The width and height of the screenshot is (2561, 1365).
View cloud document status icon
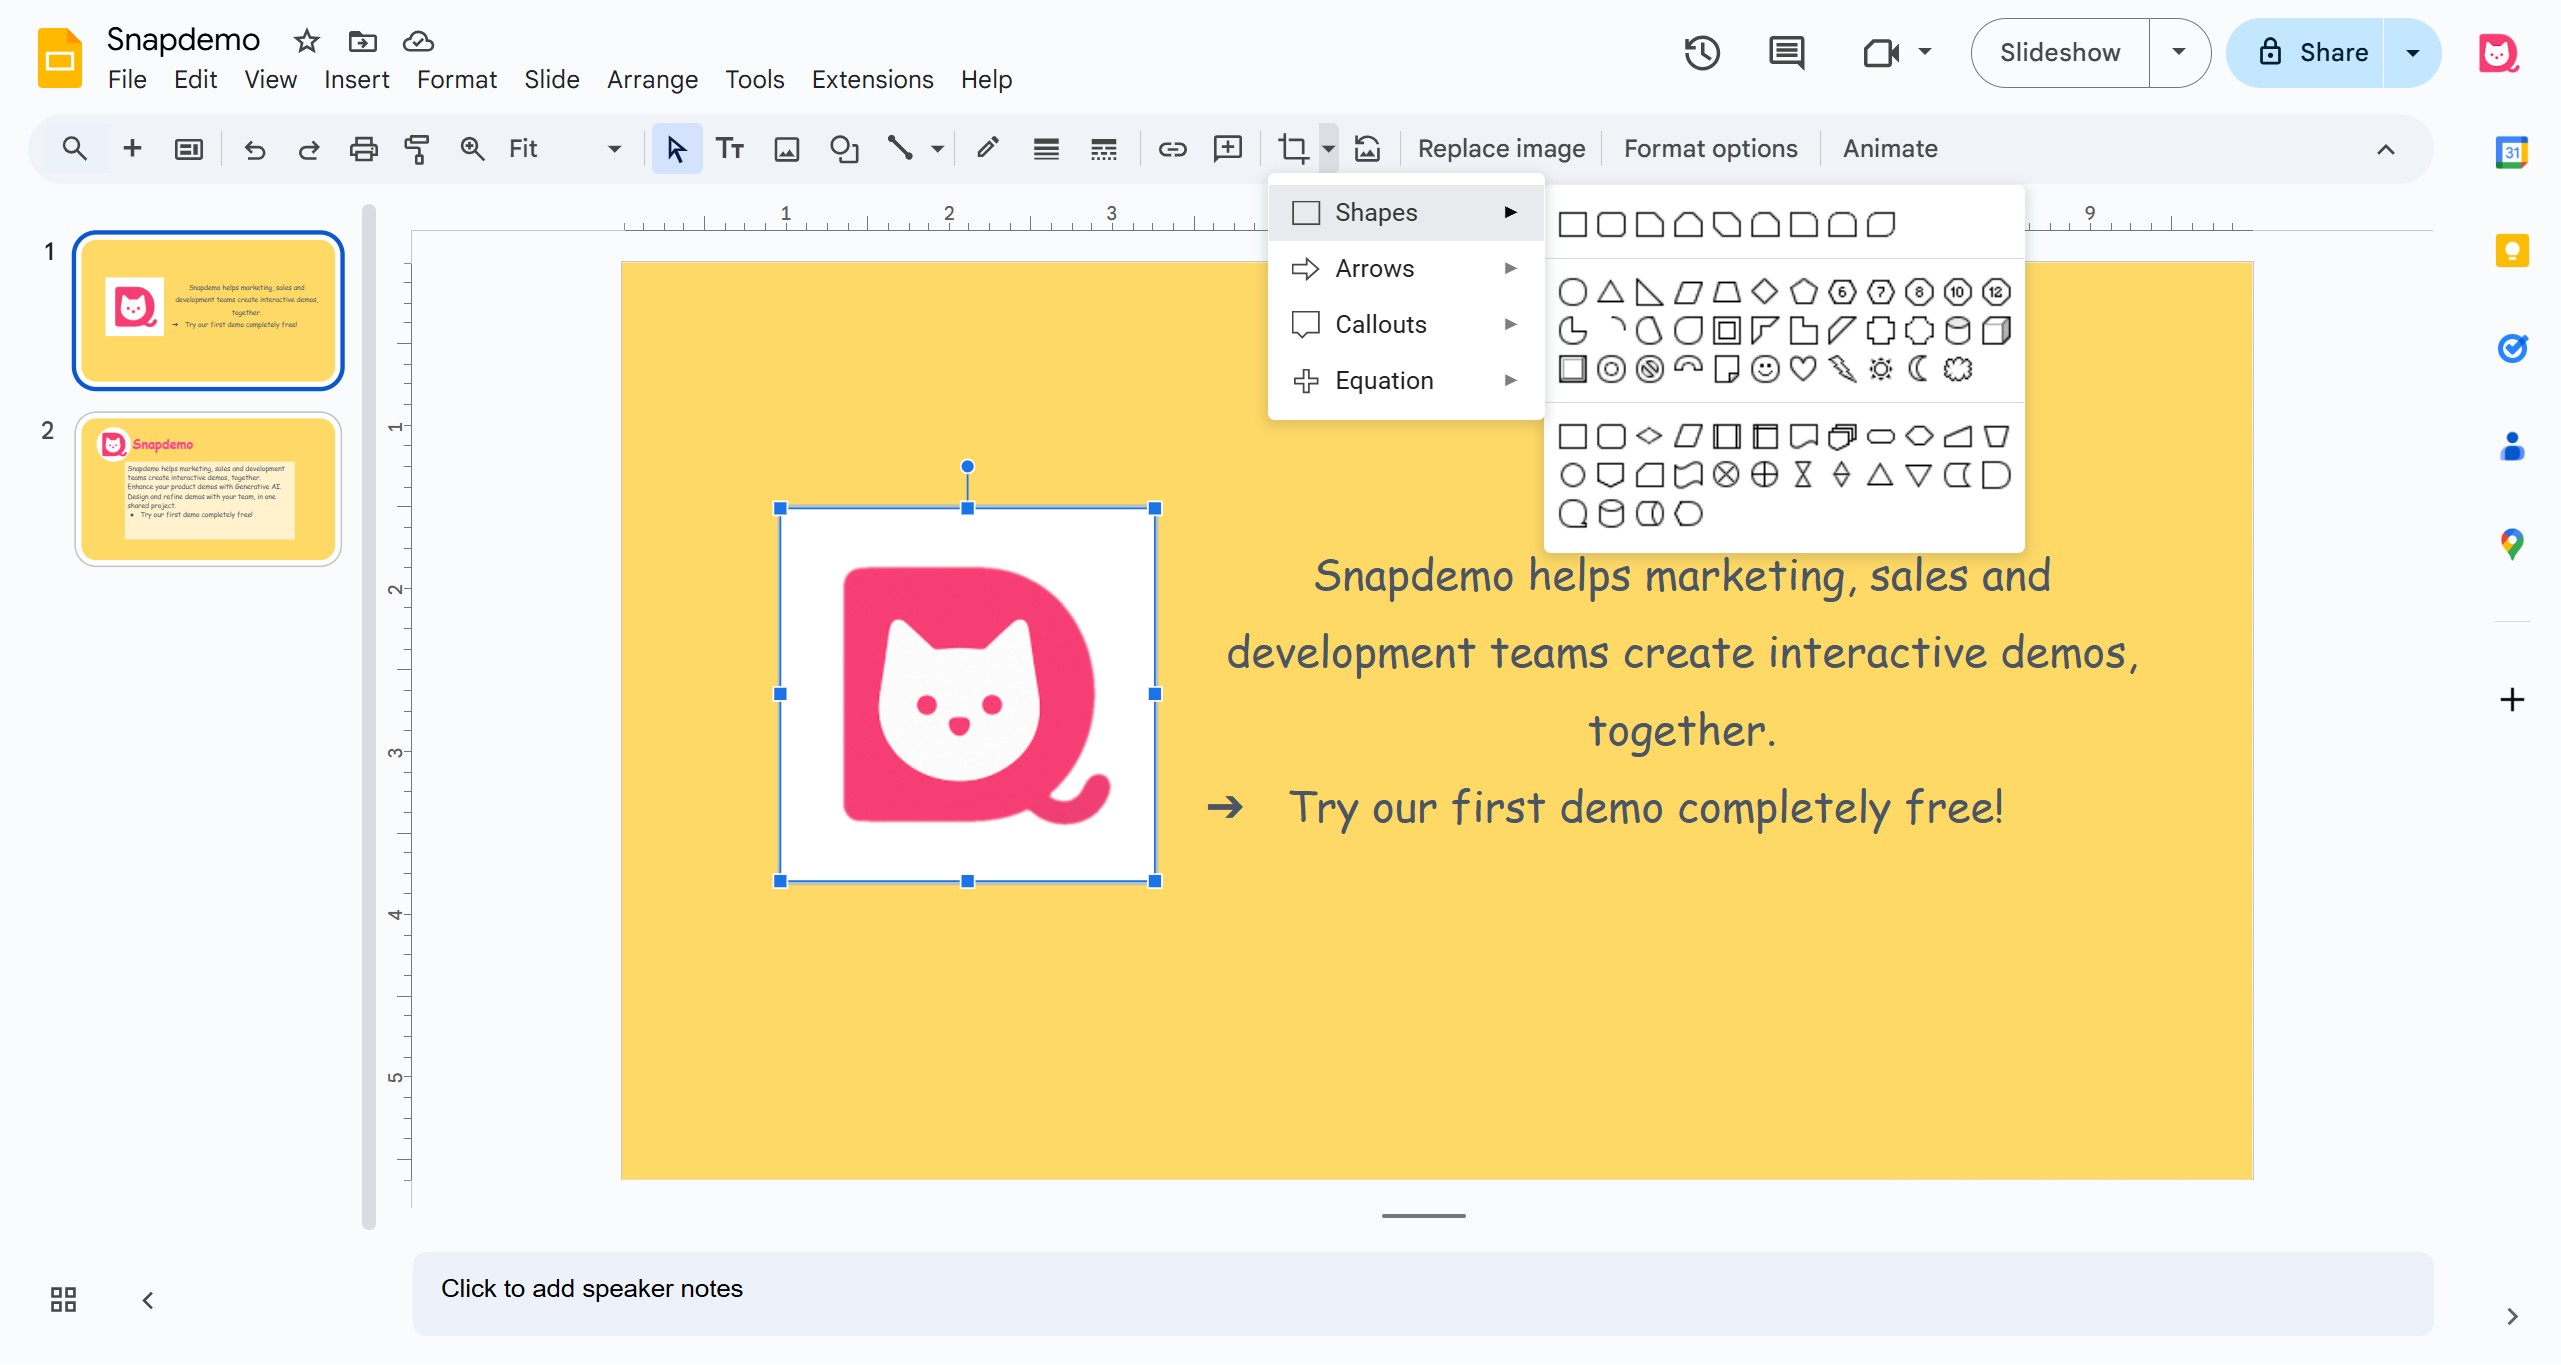(418, 41)
